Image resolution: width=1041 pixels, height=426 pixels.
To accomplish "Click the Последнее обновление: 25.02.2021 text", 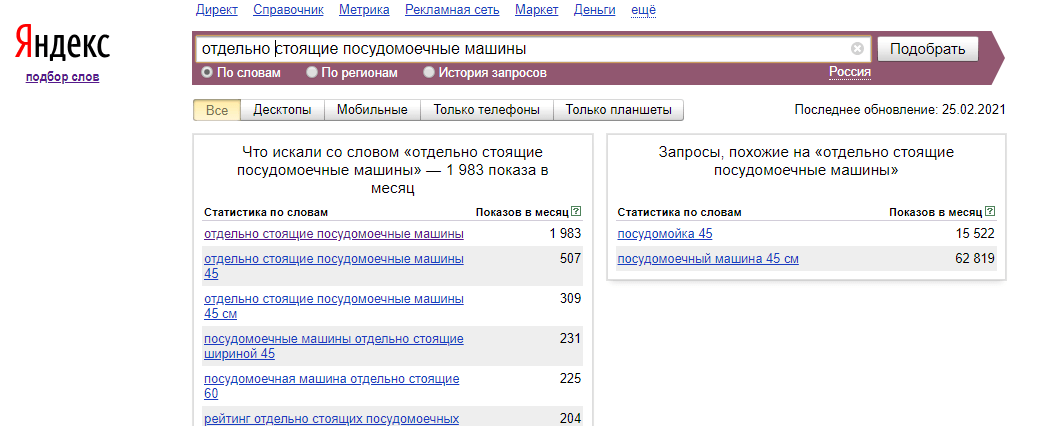I will (900, 109).
